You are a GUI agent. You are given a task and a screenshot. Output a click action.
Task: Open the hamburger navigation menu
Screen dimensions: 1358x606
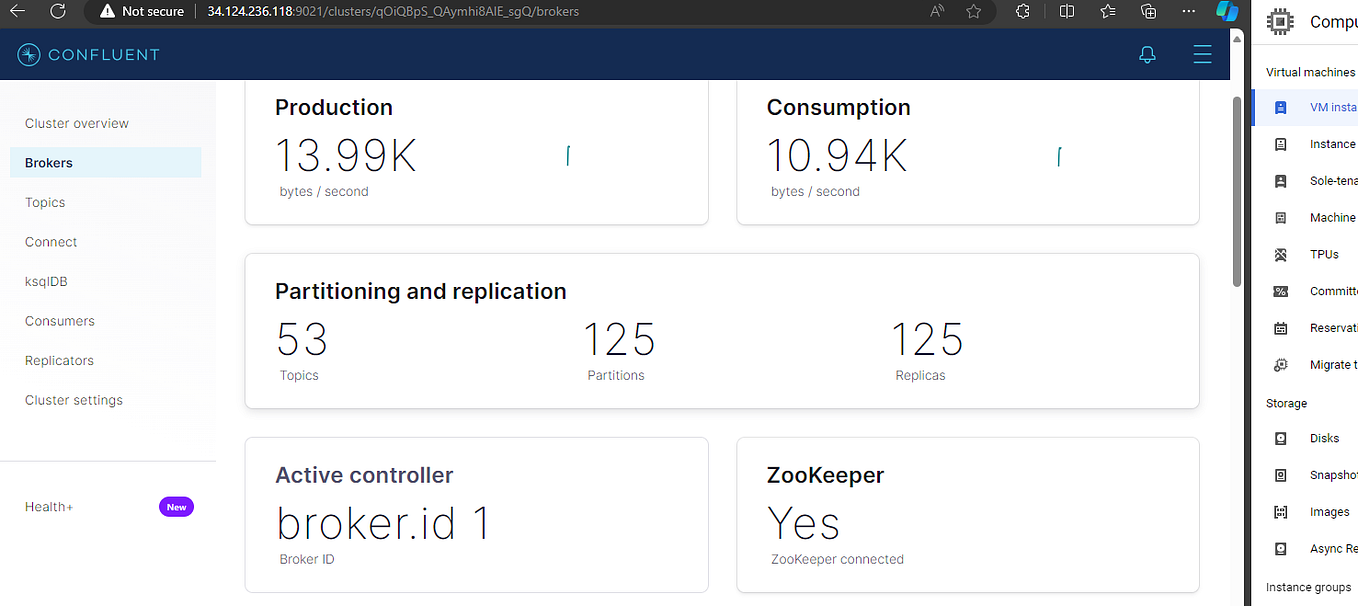(1202, 54)
